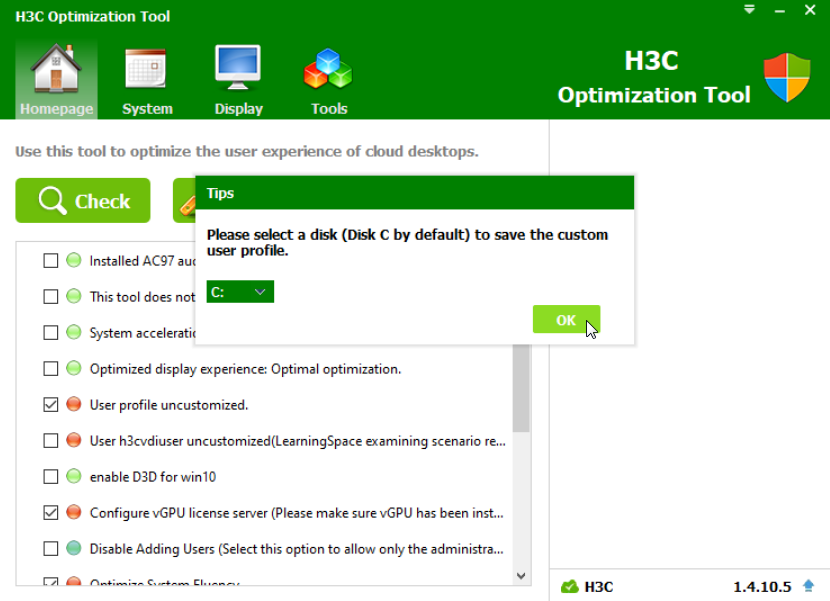Open the System calendar icon
This screenshot has width=830, height=601.
(x=146, y=69)
